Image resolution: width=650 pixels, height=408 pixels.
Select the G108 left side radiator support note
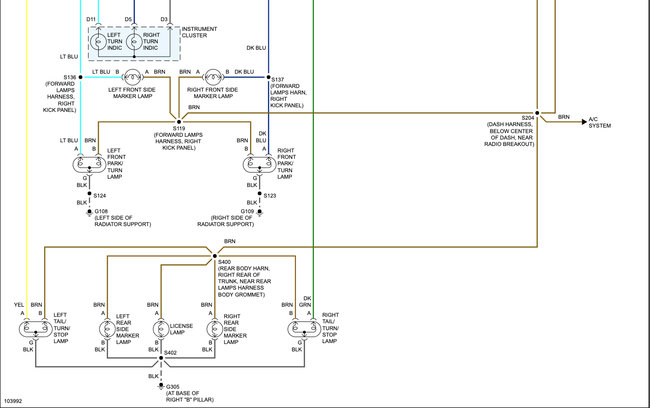pyautogui.click(x=123, y=221)
